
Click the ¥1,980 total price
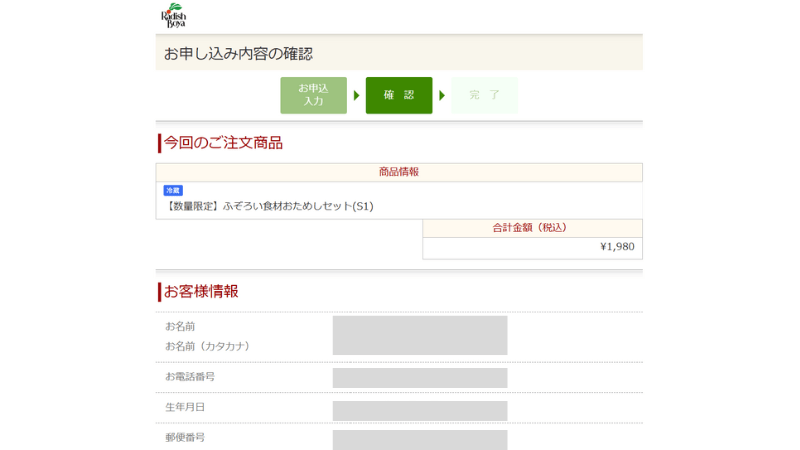[x=617, y=247]
